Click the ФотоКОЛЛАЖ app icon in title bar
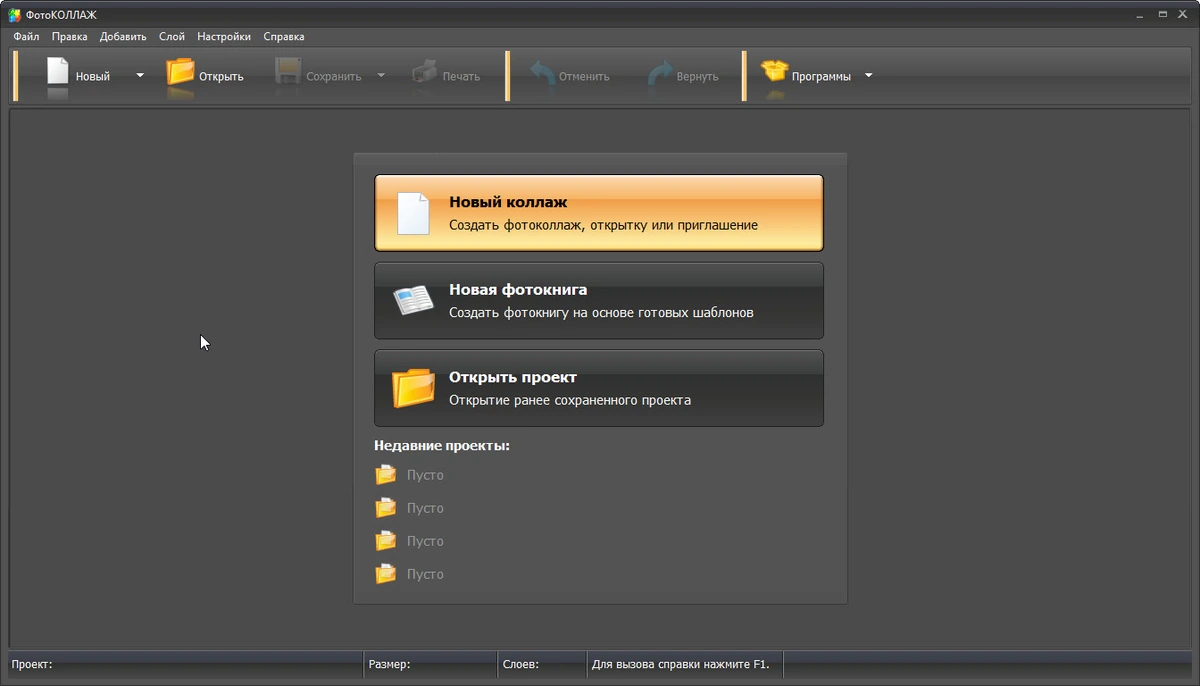1200x686 pixels. pos(15,15)
